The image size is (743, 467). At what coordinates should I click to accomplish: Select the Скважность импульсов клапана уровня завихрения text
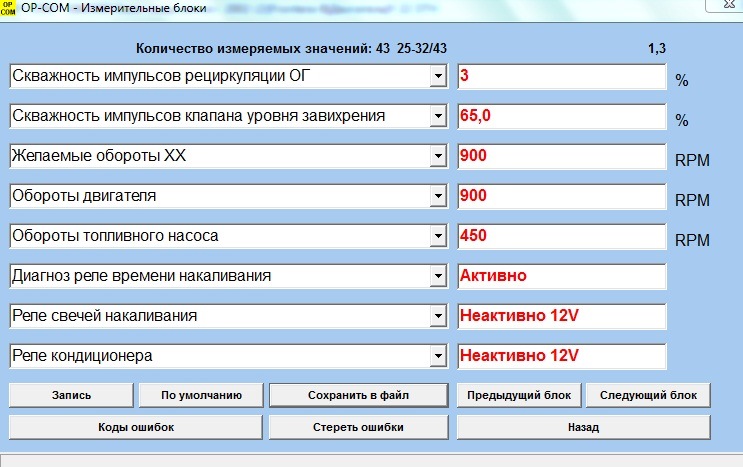199,116
